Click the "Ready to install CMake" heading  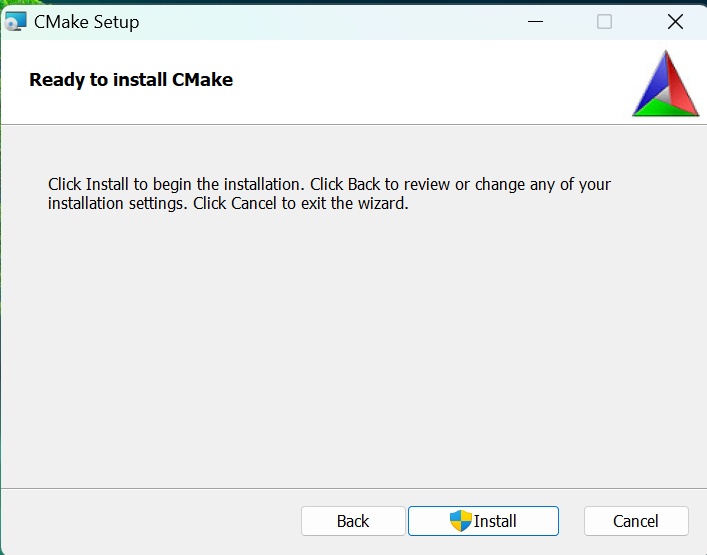(131, 80)
